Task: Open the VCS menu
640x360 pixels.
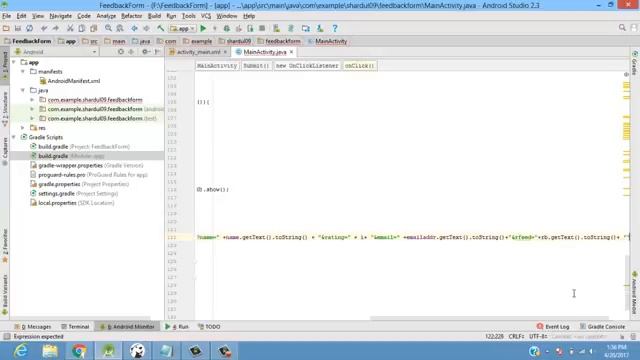Action: tap(206, 16)
